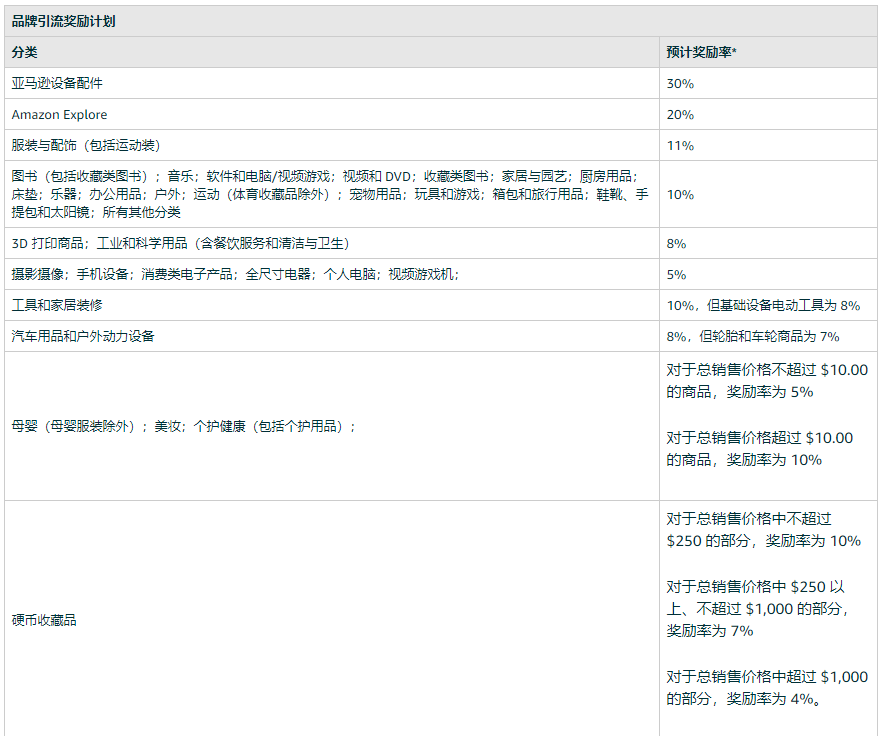Viewport: 885px width, 736px height.
Task: Select the 分类 column header
Action: (24, 52)
